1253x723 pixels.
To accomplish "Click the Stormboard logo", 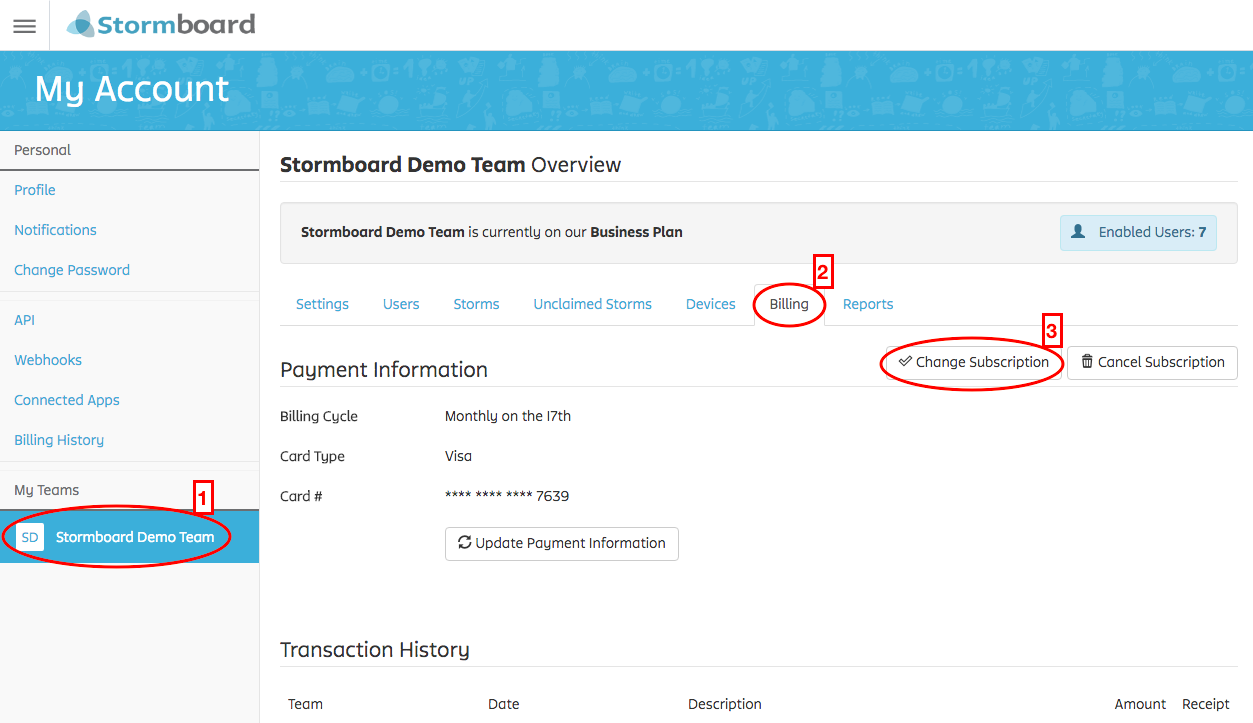I will (161, 24).
